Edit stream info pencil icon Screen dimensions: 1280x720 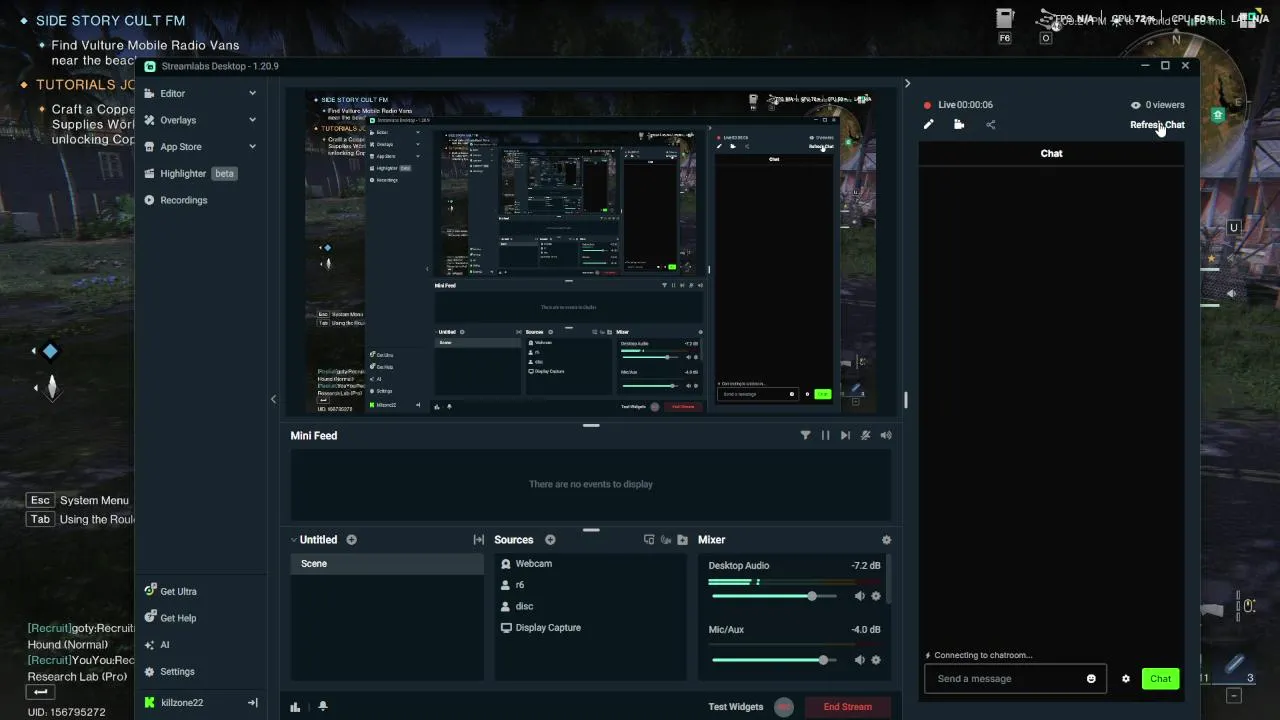click(929, 125)
